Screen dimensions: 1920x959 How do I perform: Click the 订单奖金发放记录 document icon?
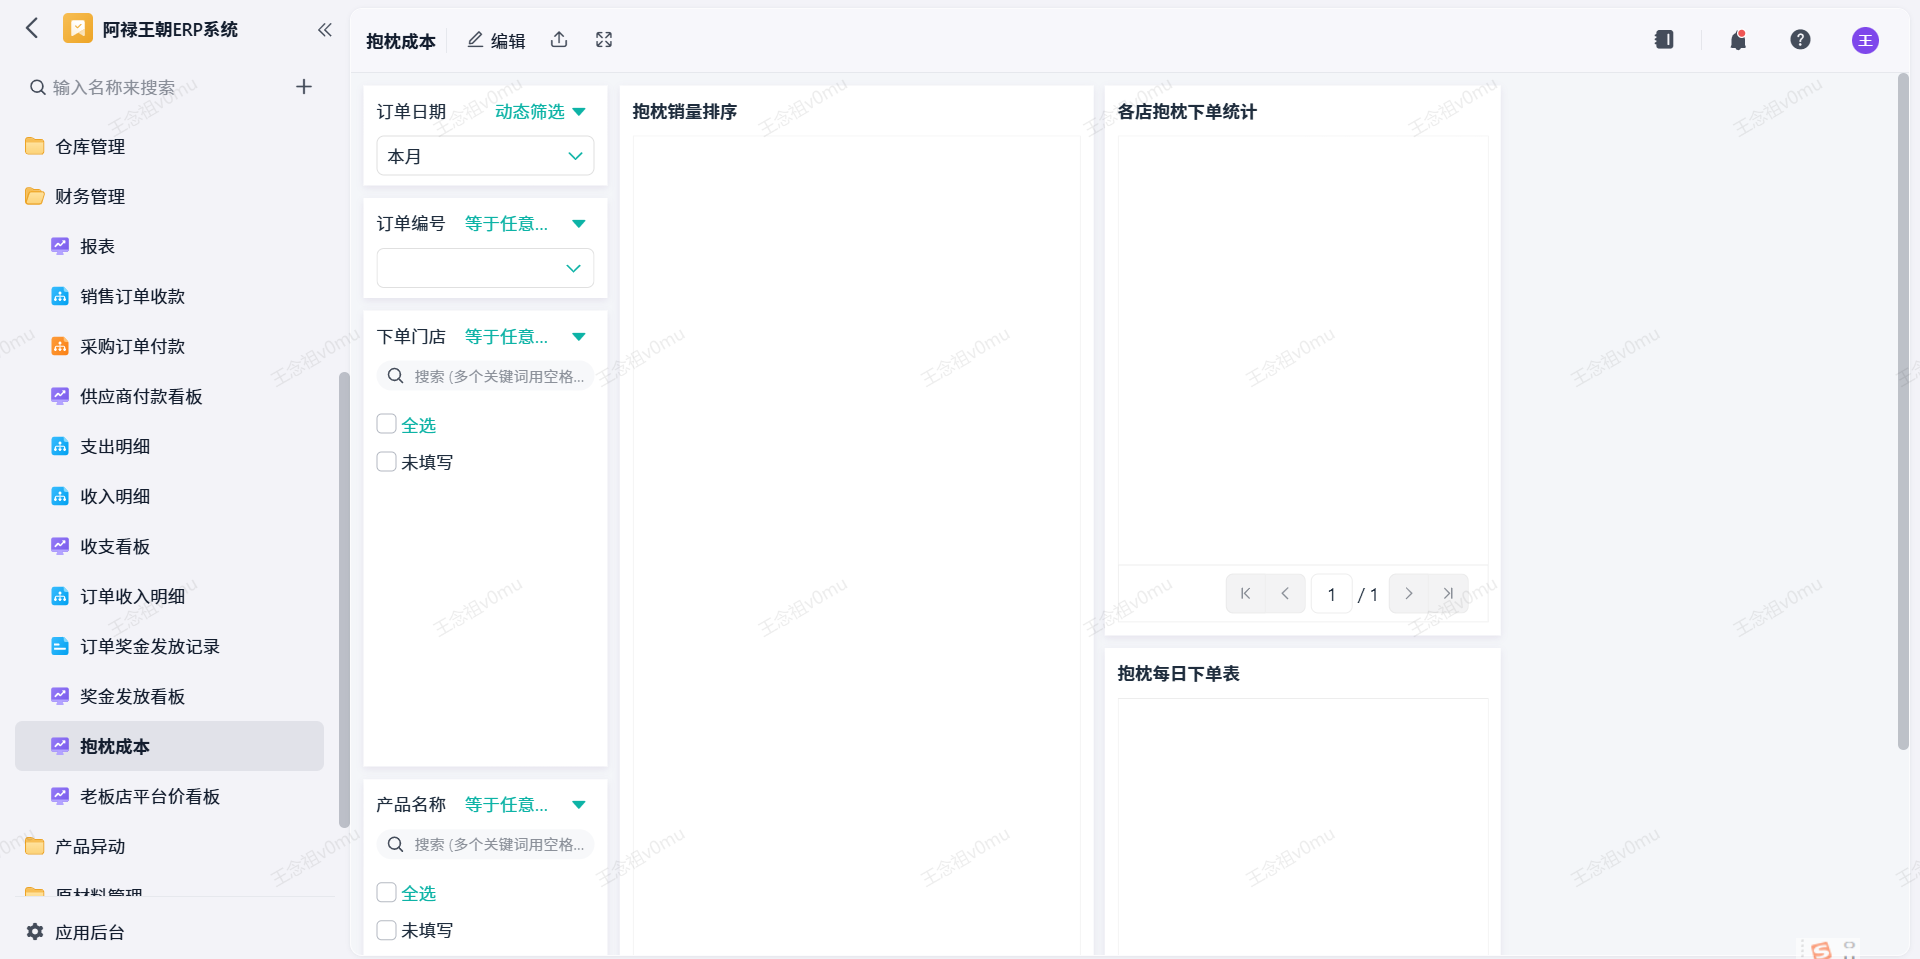coord(60,646)
